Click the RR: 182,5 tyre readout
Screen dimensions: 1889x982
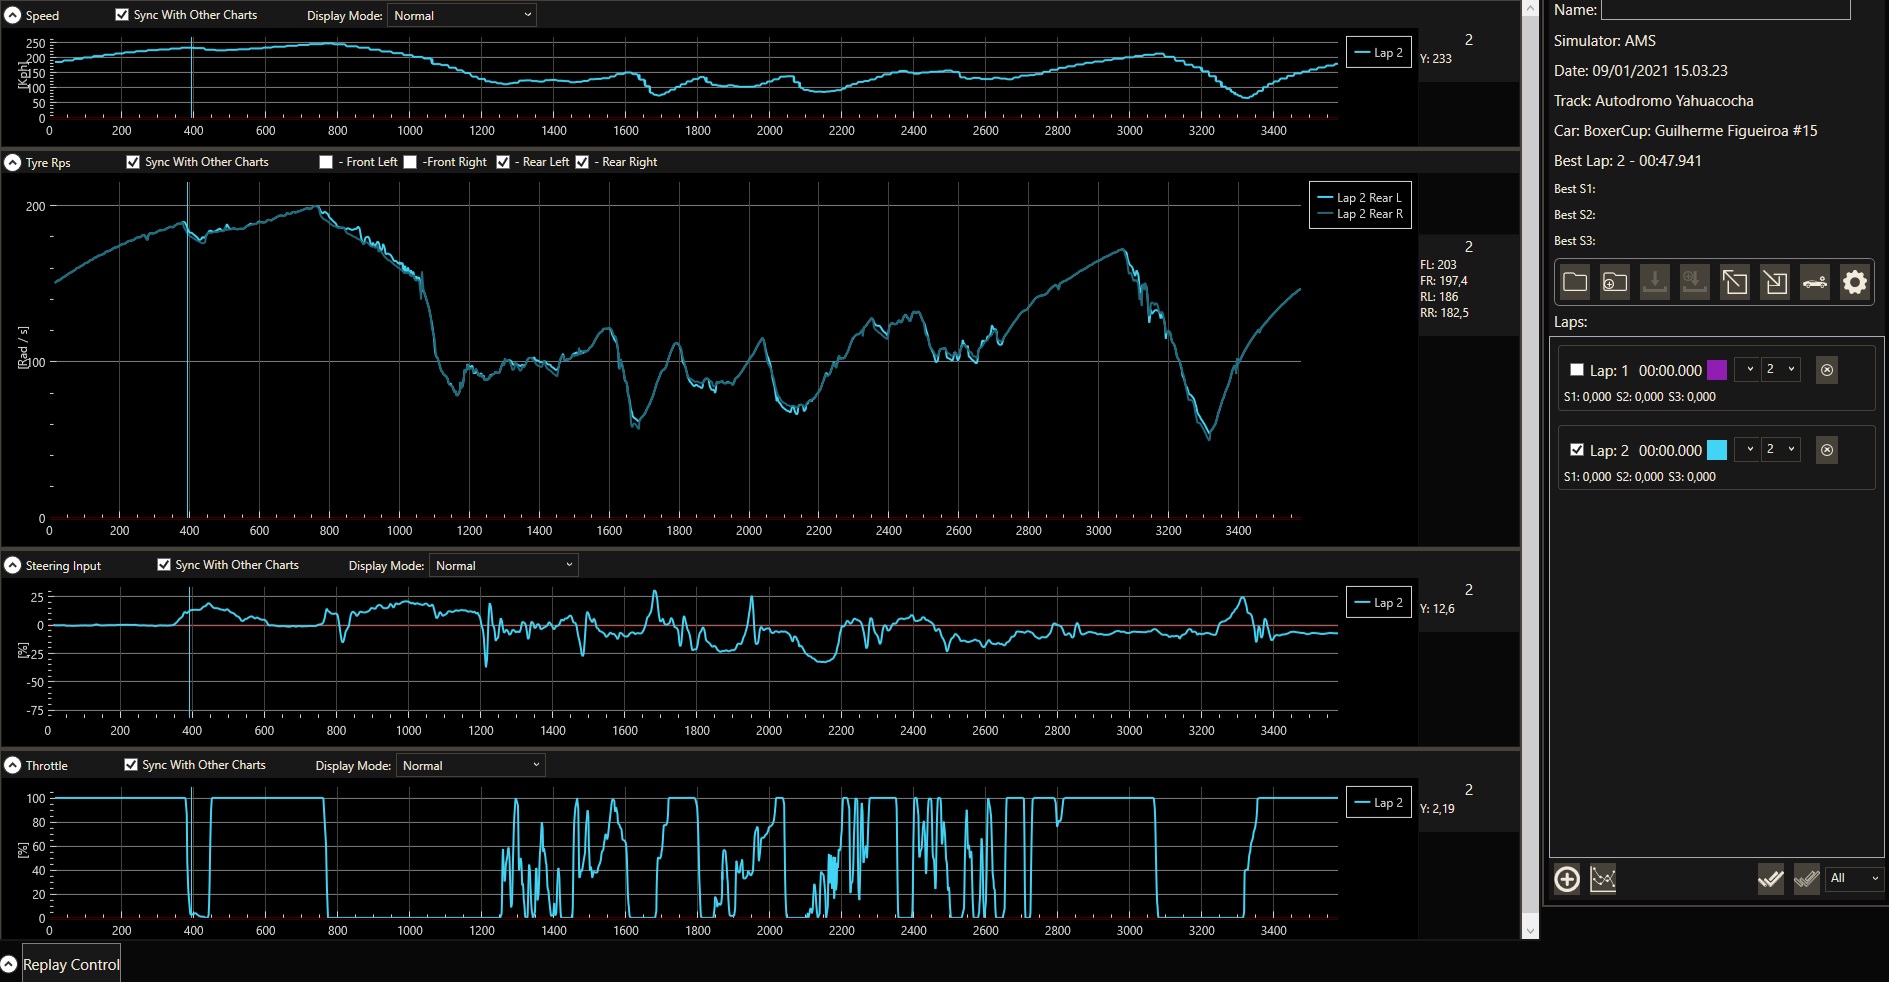tap(1444, 313)
